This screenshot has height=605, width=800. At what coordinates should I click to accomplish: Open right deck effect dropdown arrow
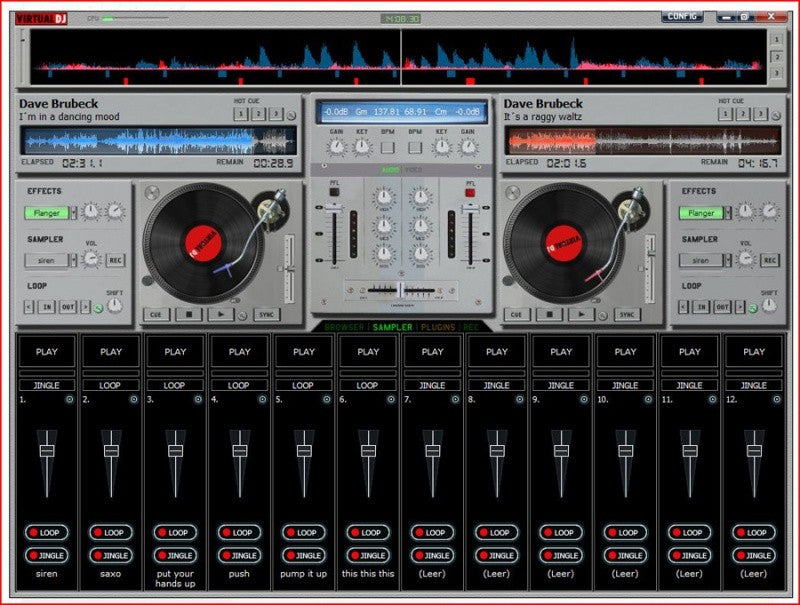tap(728, 213)
